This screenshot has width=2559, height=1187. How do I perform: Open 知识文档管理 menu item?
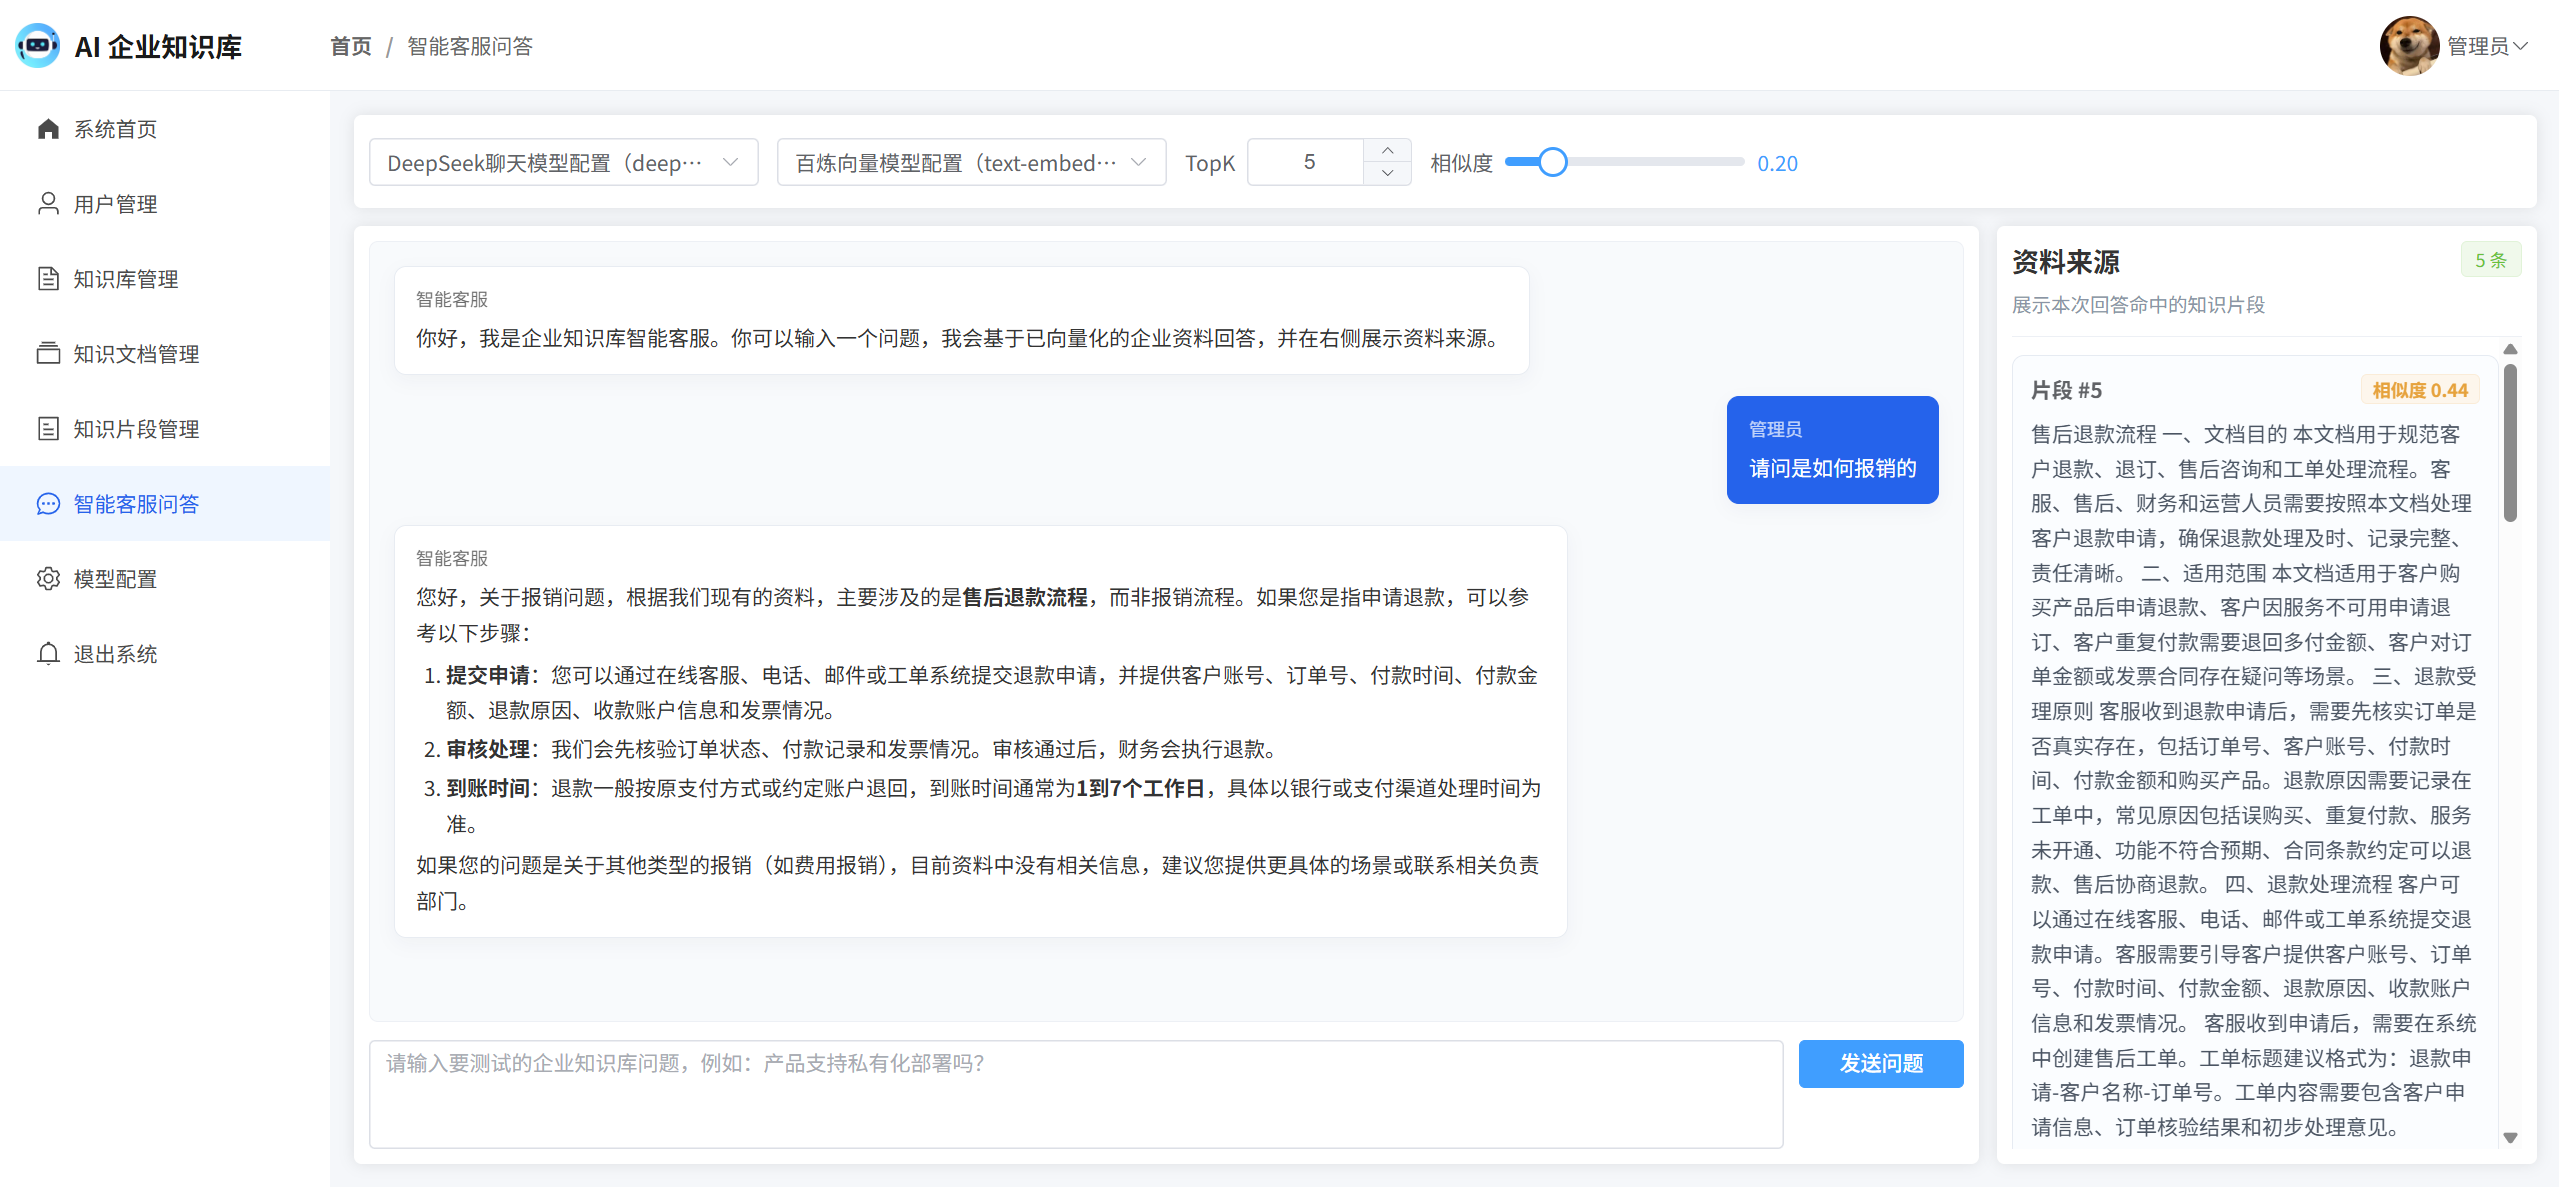point(165,354)
